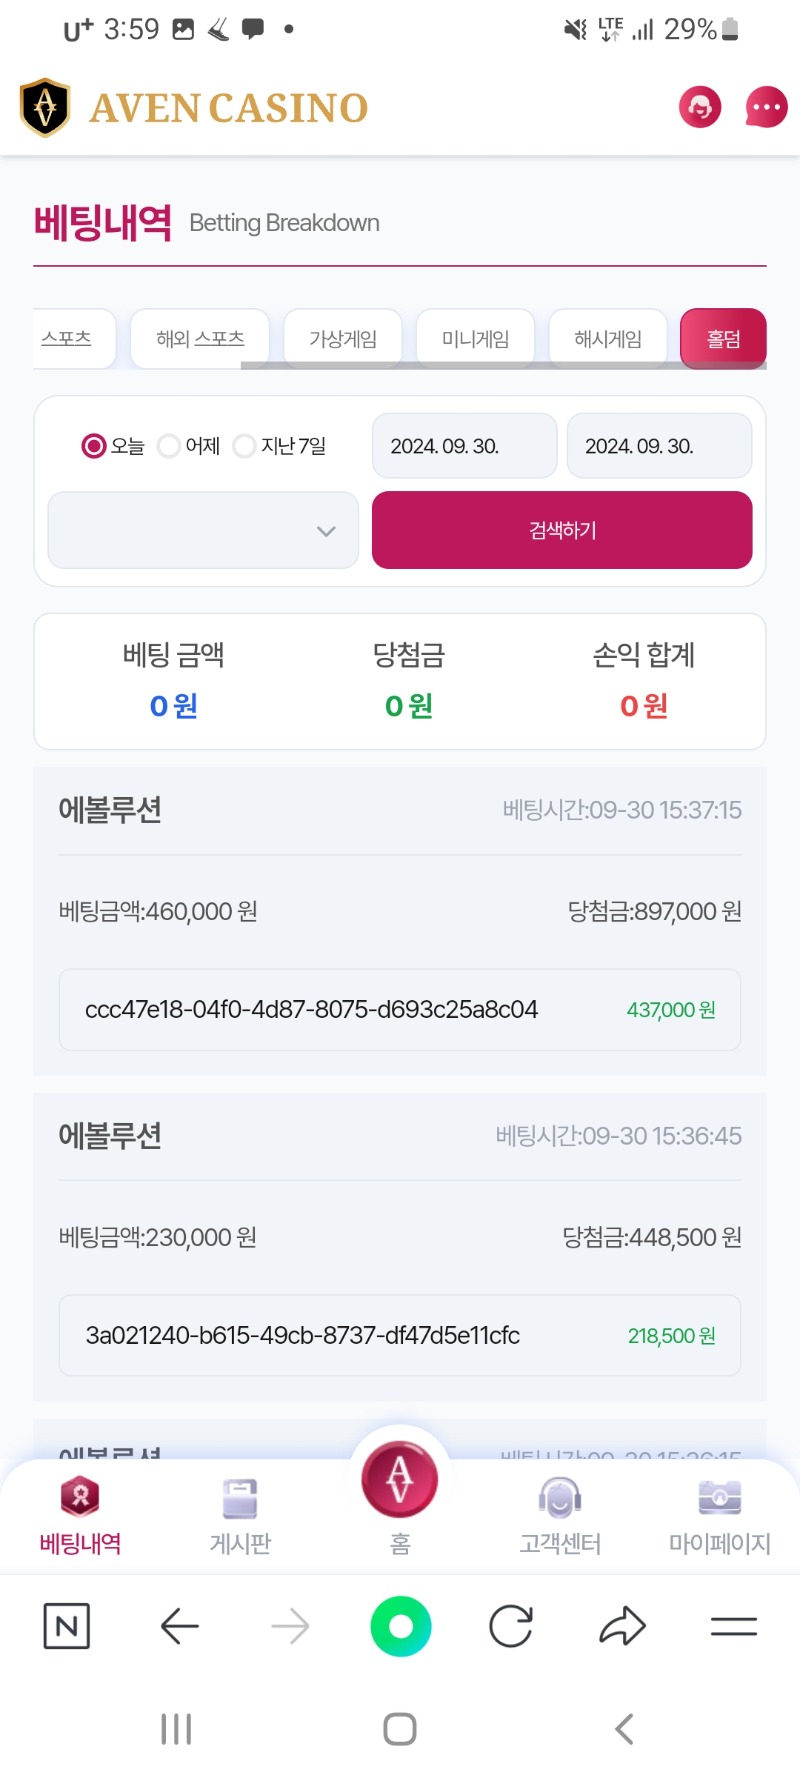Select the 홀덤 tab button
The height and width of the screenshot is (1778, 800).
coord(723,339)
